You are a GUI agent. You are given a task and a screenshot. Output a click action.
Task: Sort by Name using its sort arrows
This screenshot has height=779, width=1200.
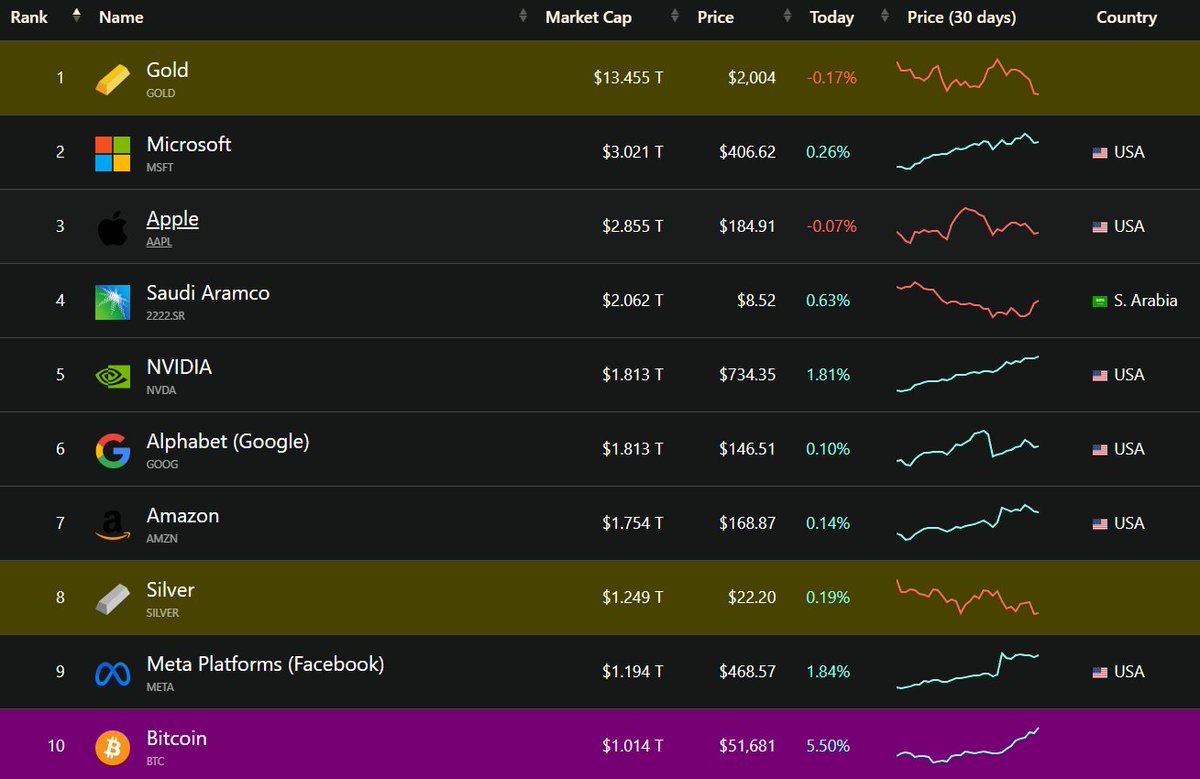coord(522,16)
